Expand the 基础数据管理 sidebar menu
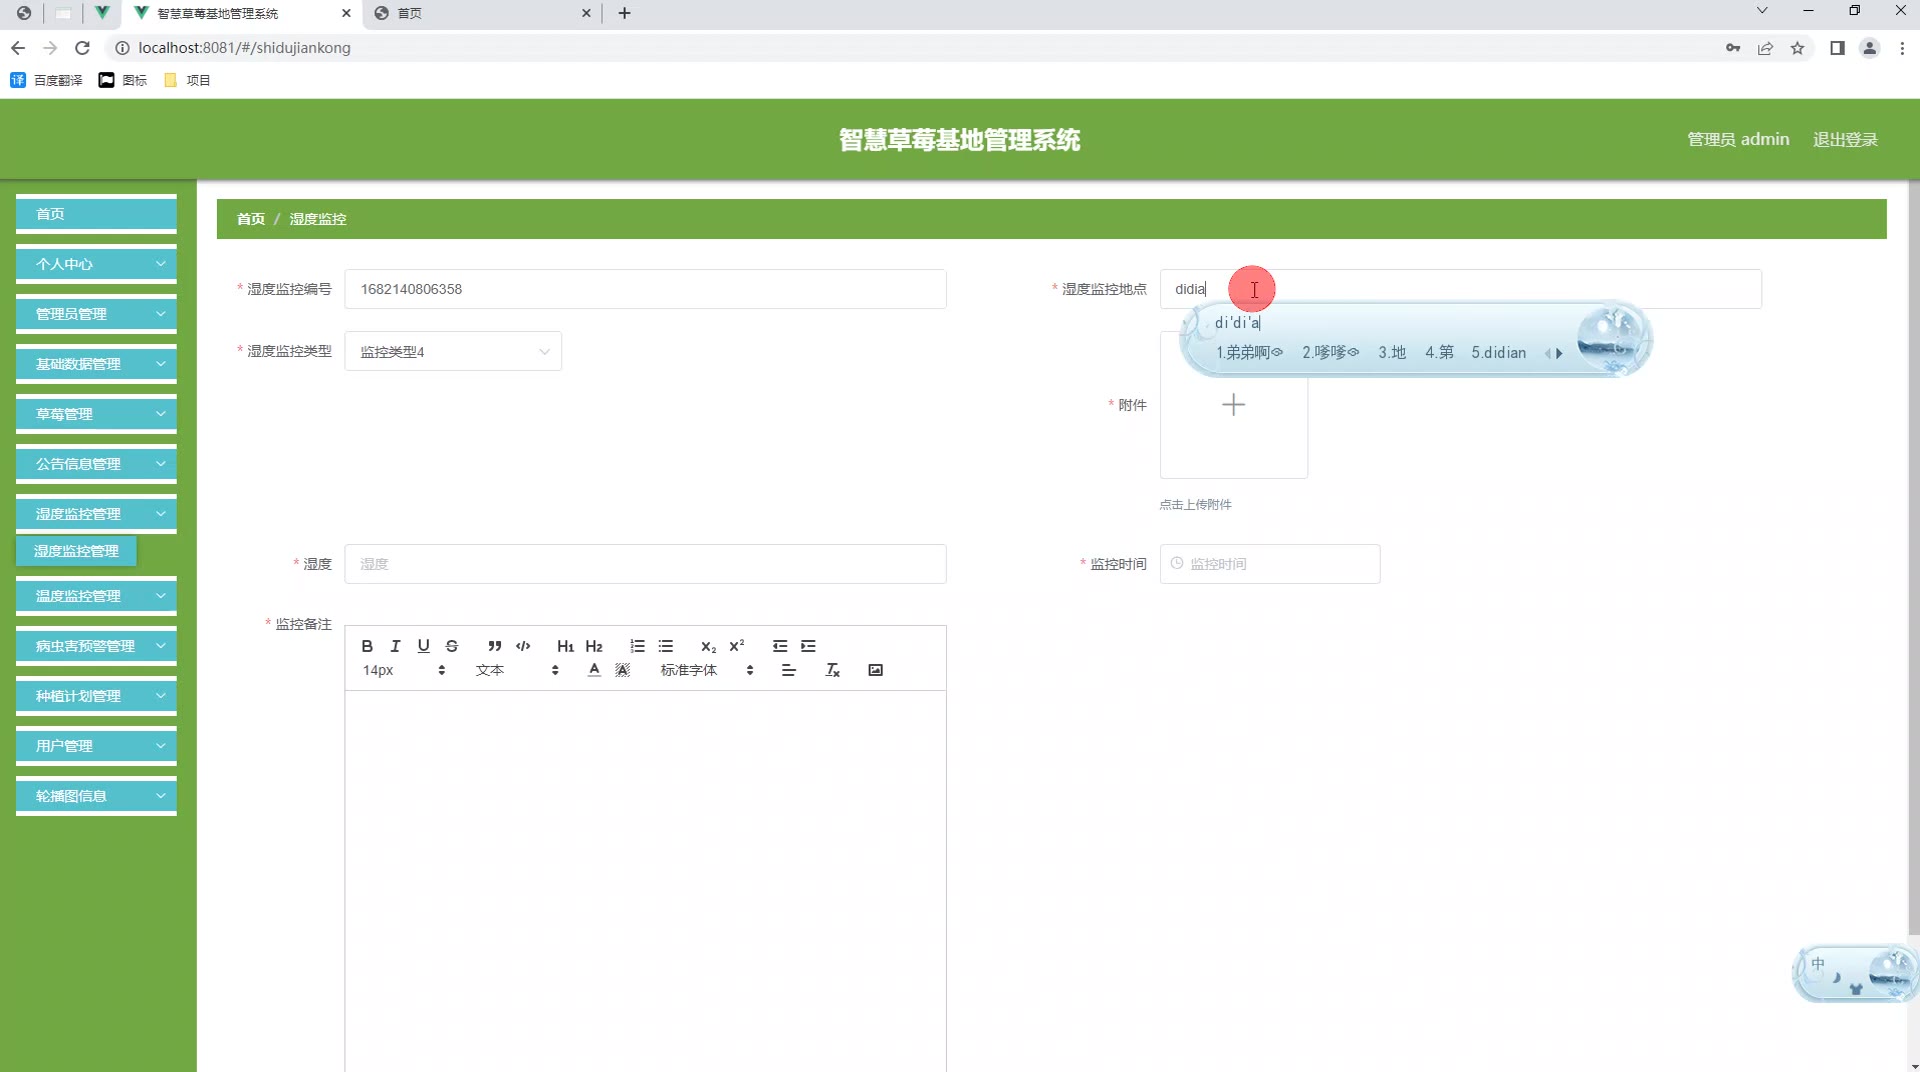Screen dimensions: 1920x1072 (96, 364)
